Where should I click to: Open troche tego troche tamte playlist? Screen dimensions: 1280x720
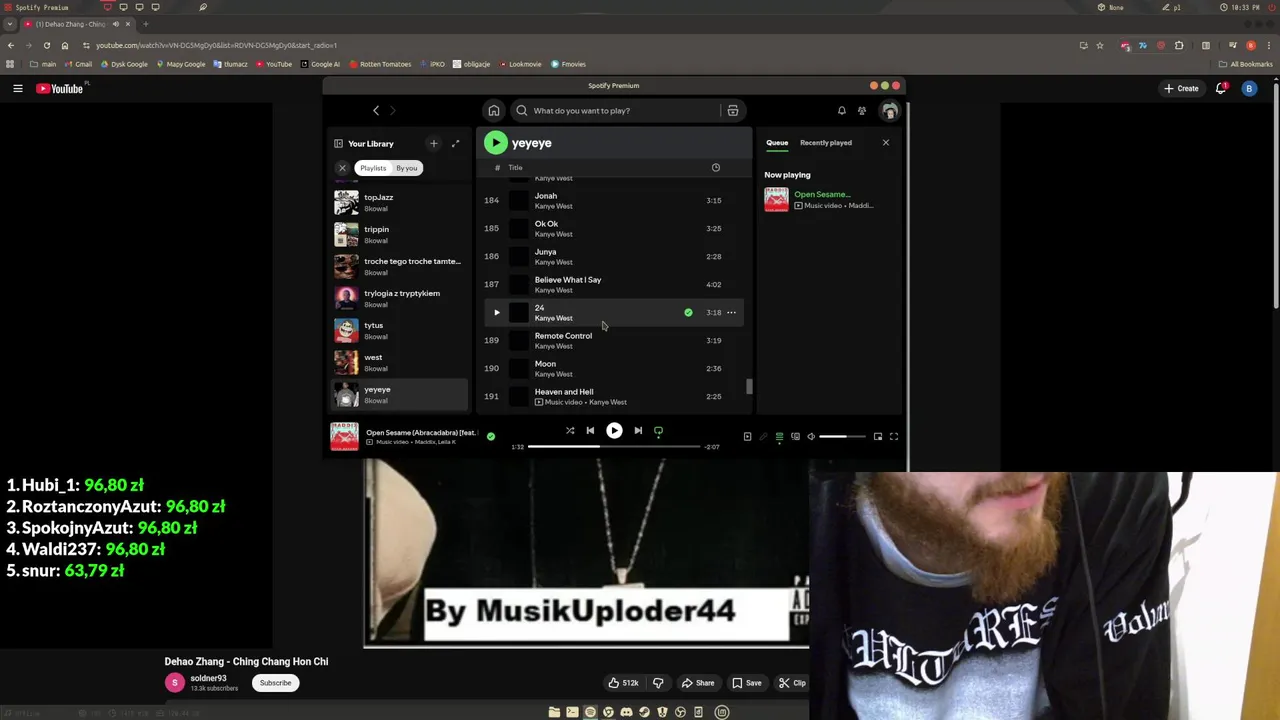[399, 267]
